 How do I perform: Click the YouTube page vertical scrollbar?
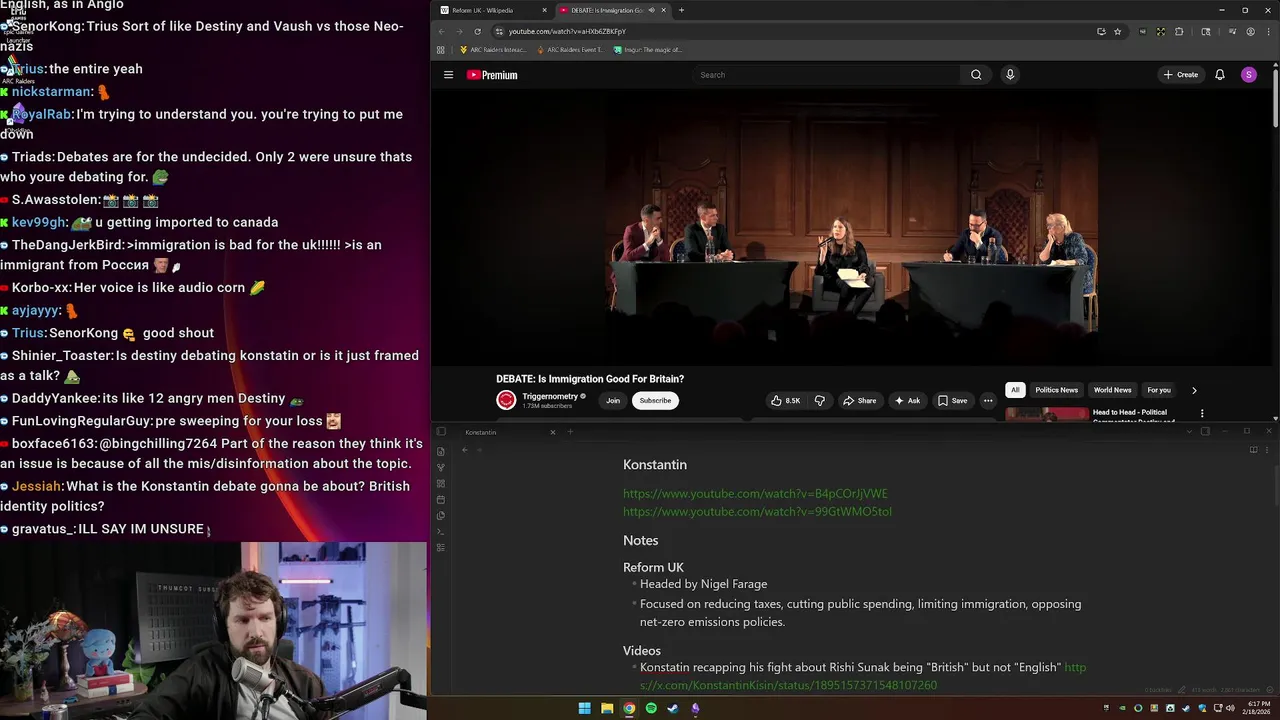(x=1275, y=100)
